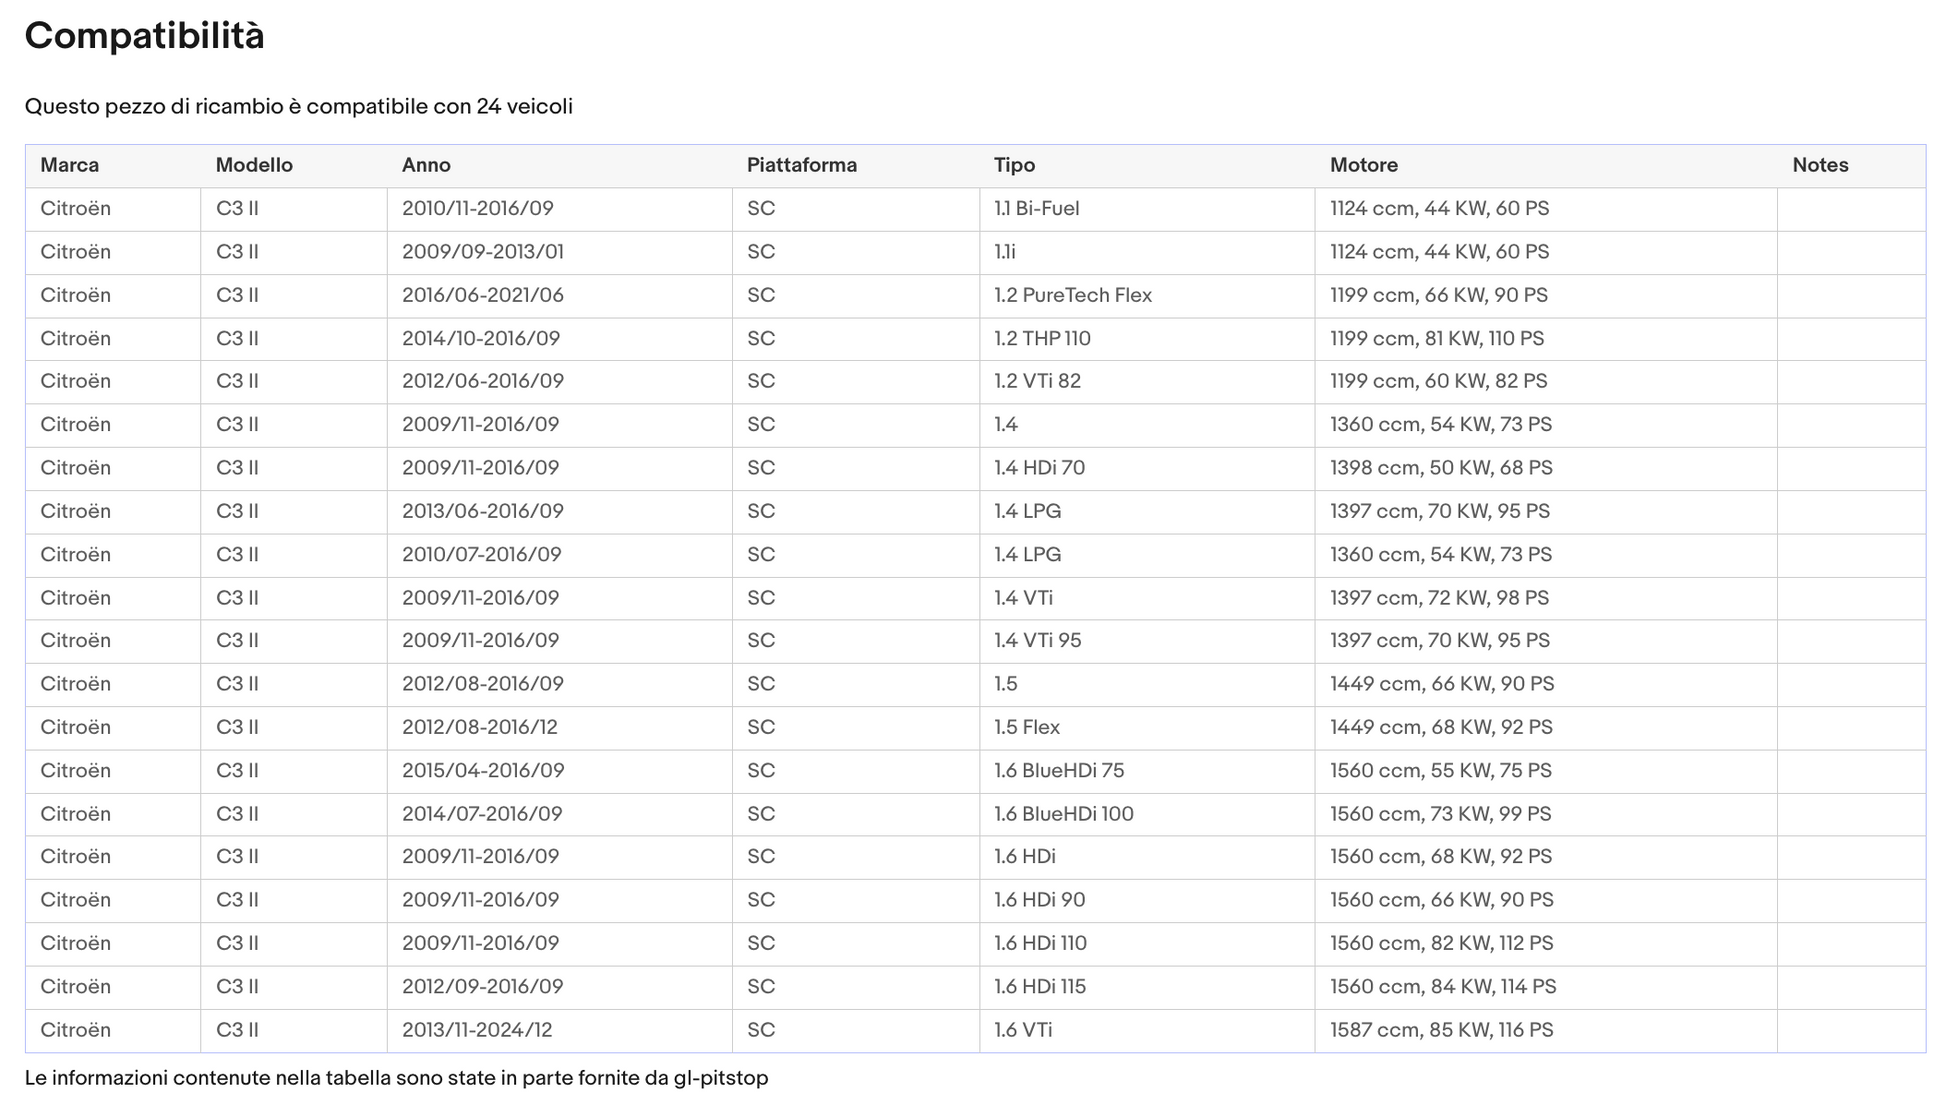The height and width of the screenshot is (1117, 1946).
Task: Click the year range 2014/07-2016/09
Action: 482,814
